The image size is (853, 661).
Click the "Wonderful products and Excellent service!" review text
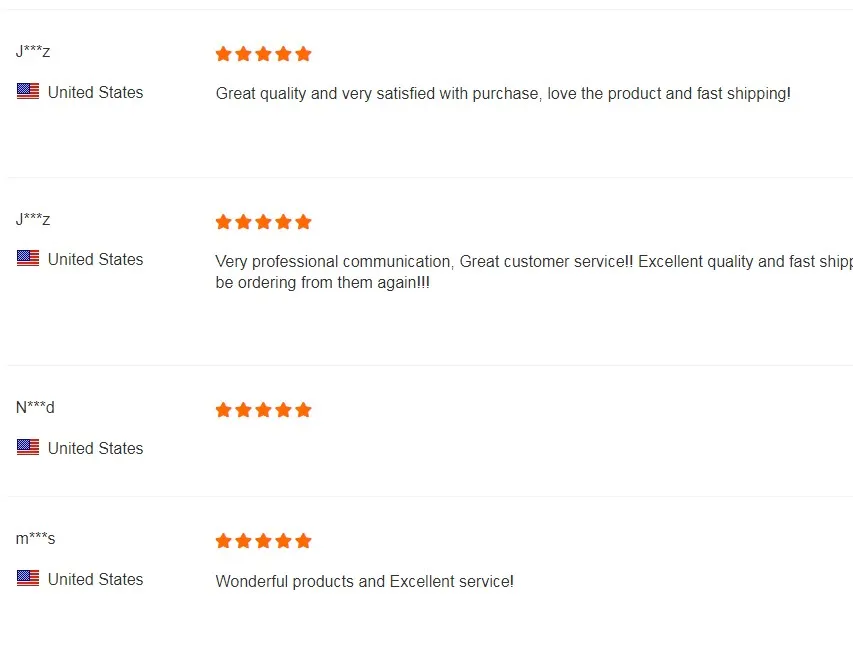pos(364,581)
